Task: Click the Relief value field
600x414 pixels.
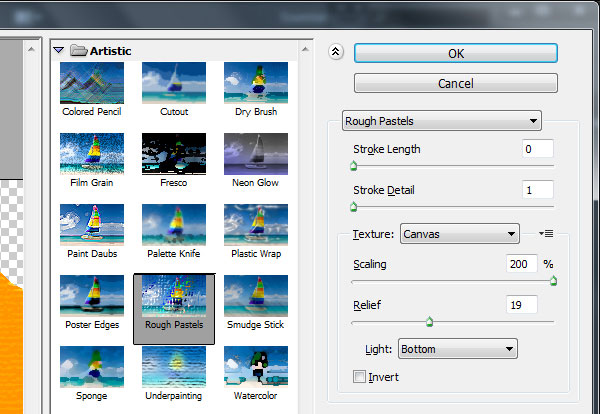Action: [x=521, y=305]
